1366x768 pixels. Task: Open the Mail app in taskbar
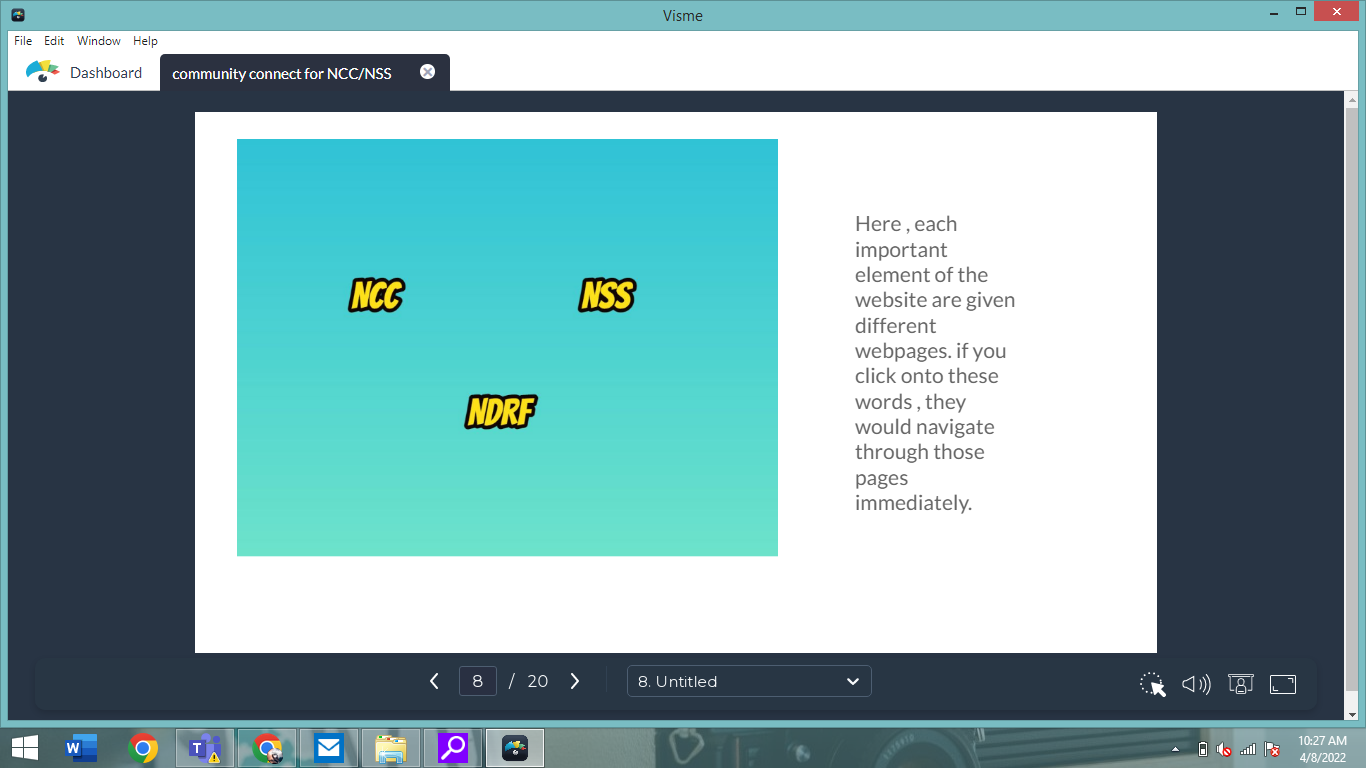pos(328,748)
